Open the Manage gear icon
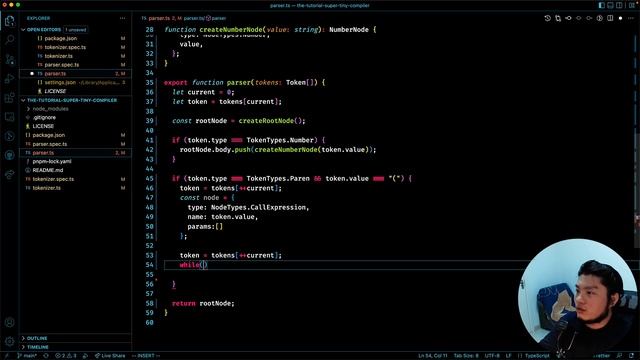640x360 pixels. tap(9, 341)
